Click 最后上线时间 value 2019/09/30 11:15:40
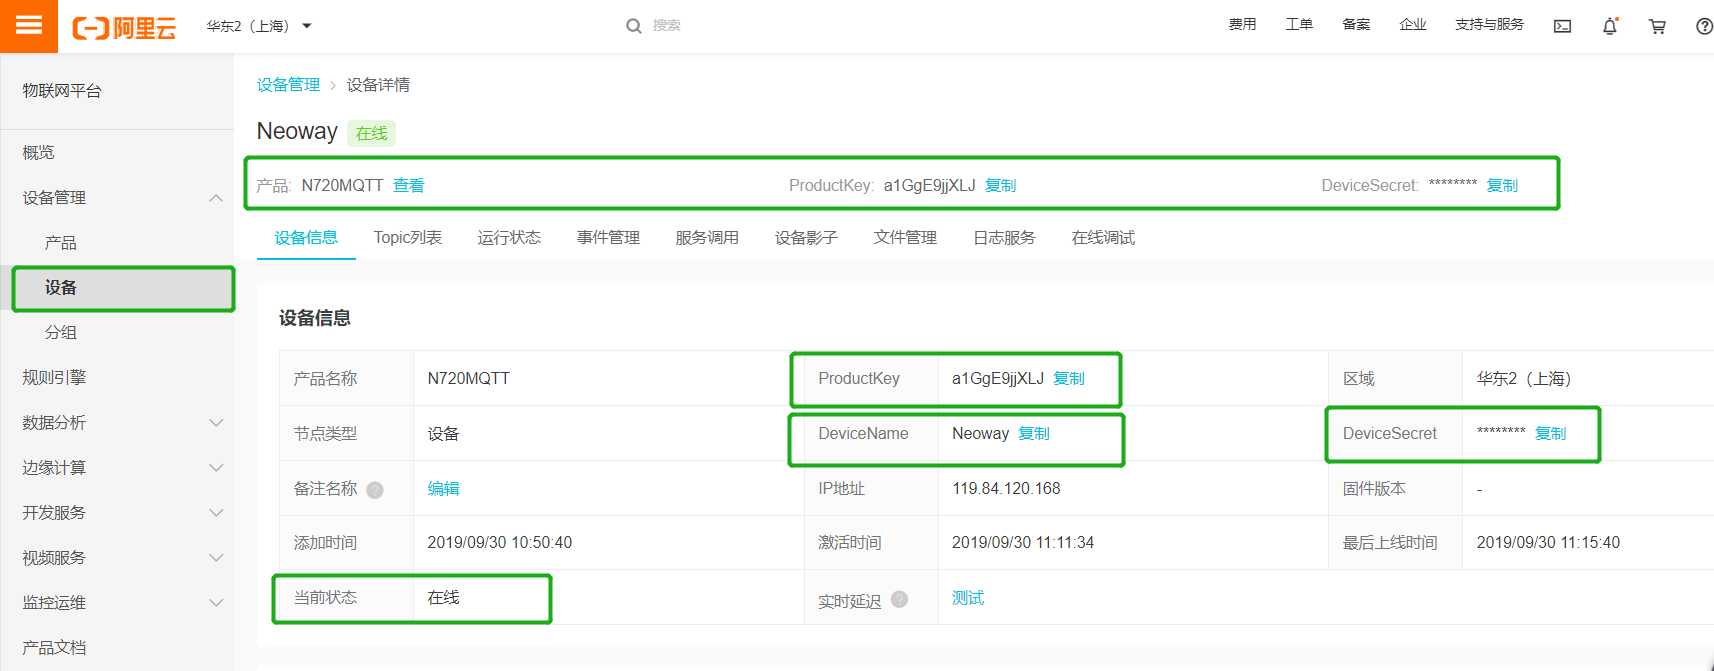The image size is (1714, 671). 1548,542
